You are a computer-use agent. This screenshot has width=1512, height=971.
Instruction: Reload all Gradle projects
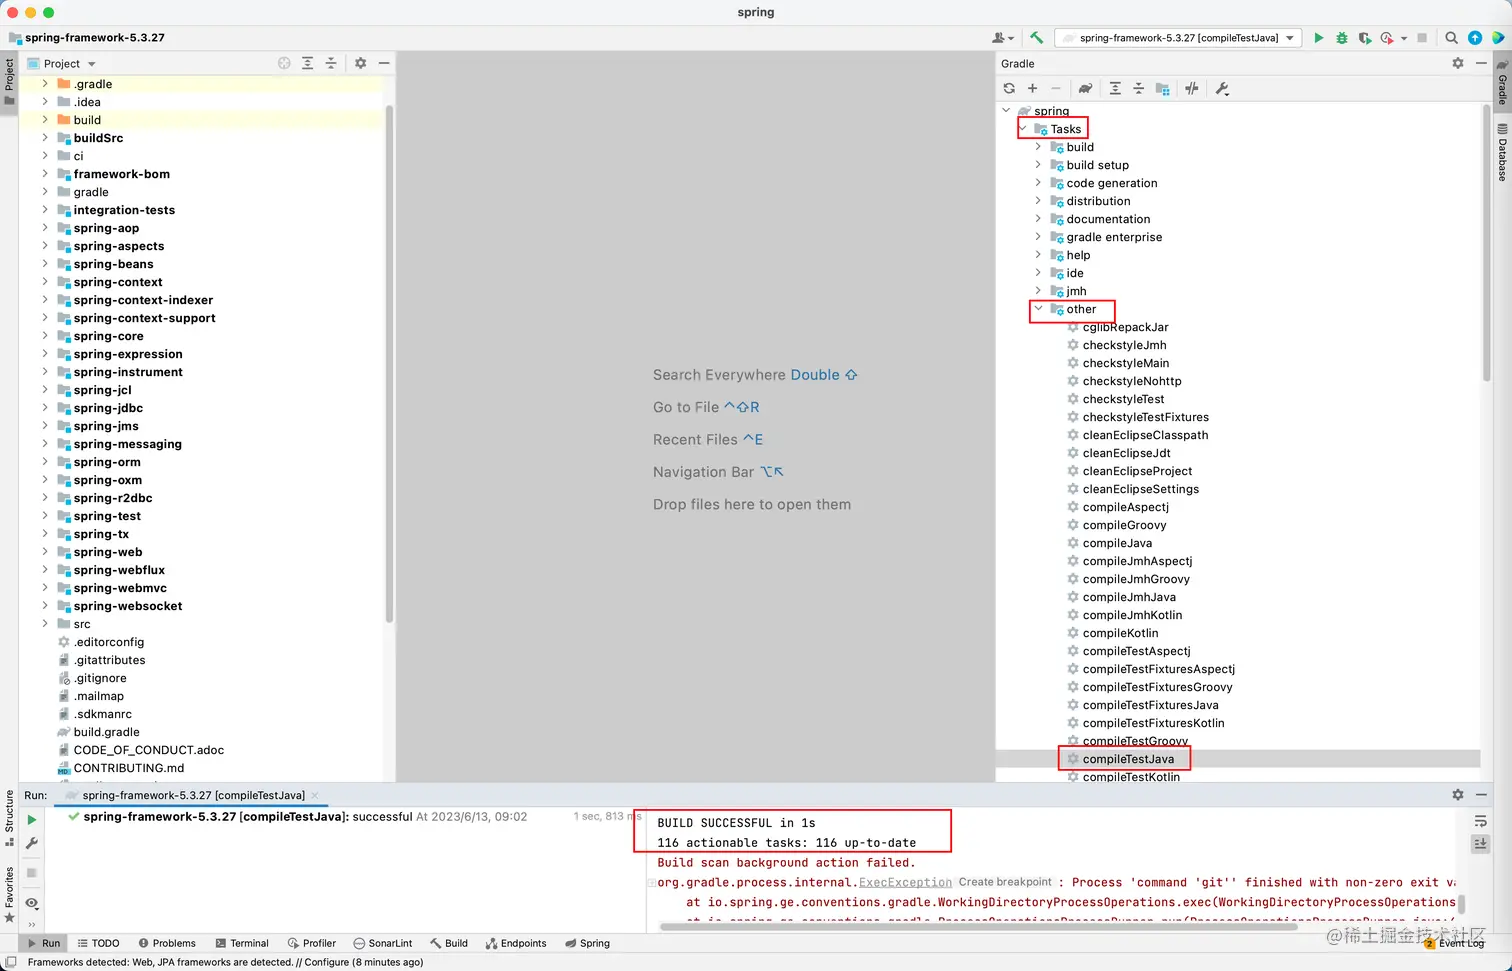[1009, 89]
